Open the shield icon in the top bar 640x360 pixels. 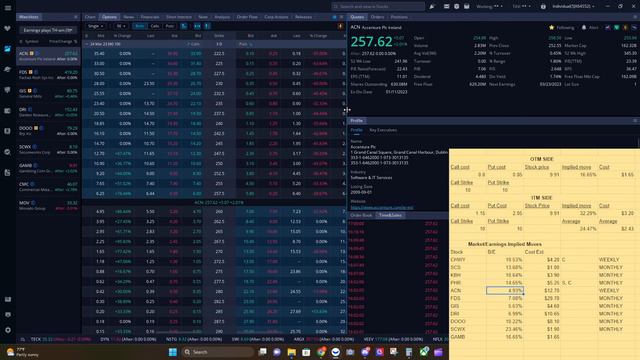456,7
